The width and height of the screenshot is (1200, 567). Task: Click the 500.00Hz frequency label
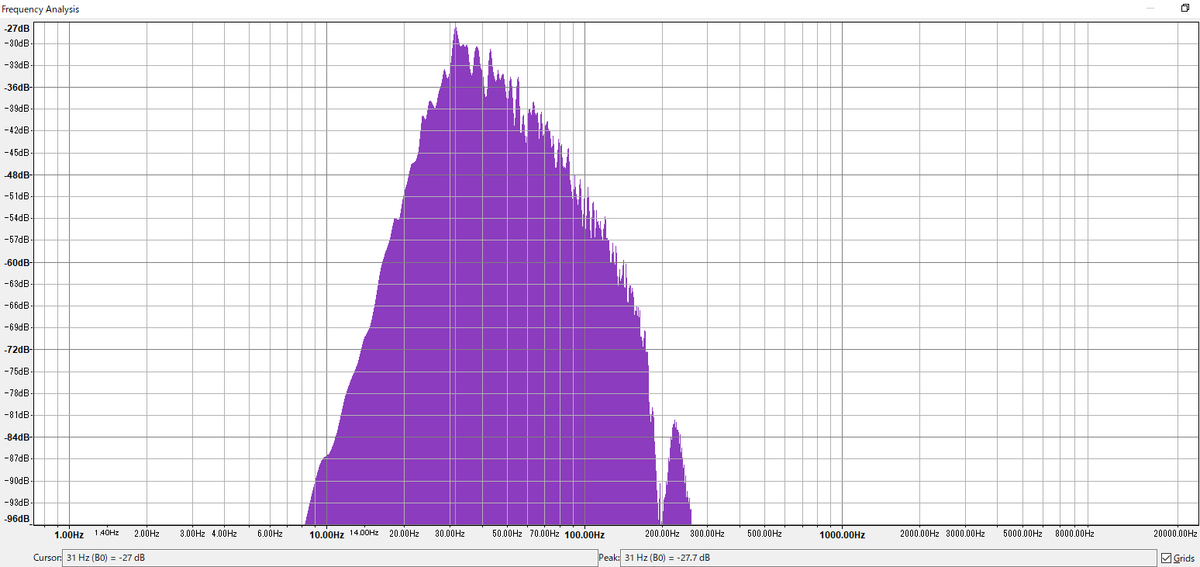[x=764, y=535]
